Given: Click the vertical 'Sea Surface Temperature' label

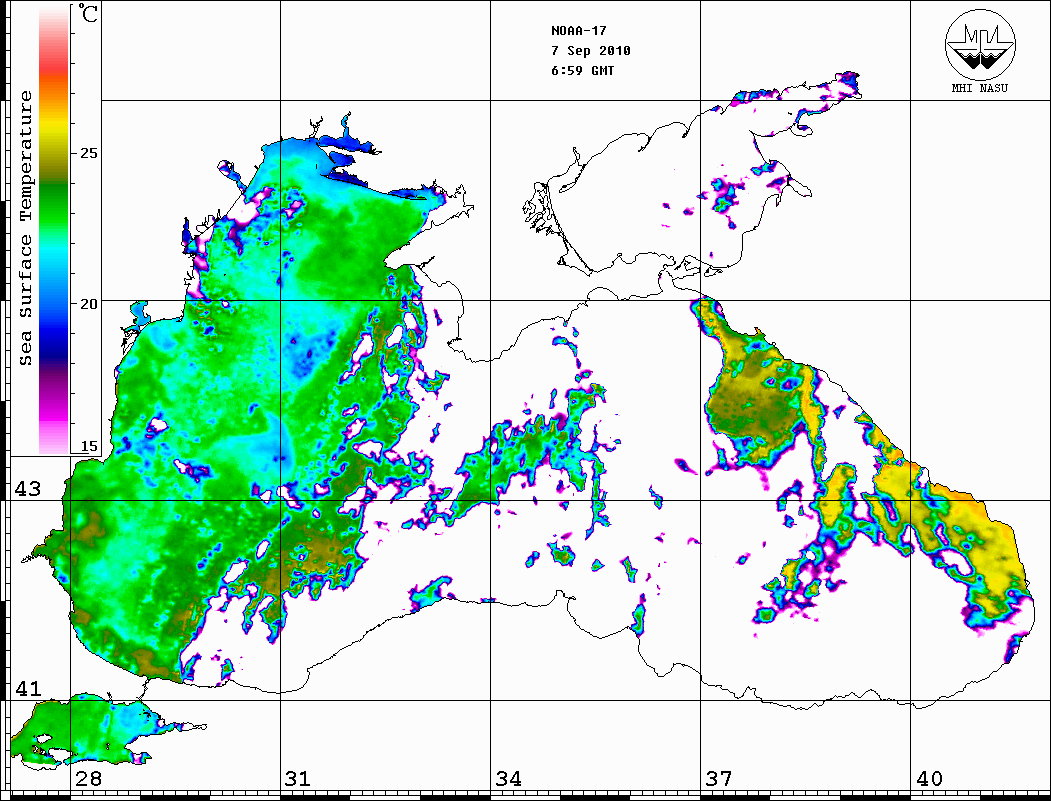Looking at the screenshot, I should tap(25, 228).
